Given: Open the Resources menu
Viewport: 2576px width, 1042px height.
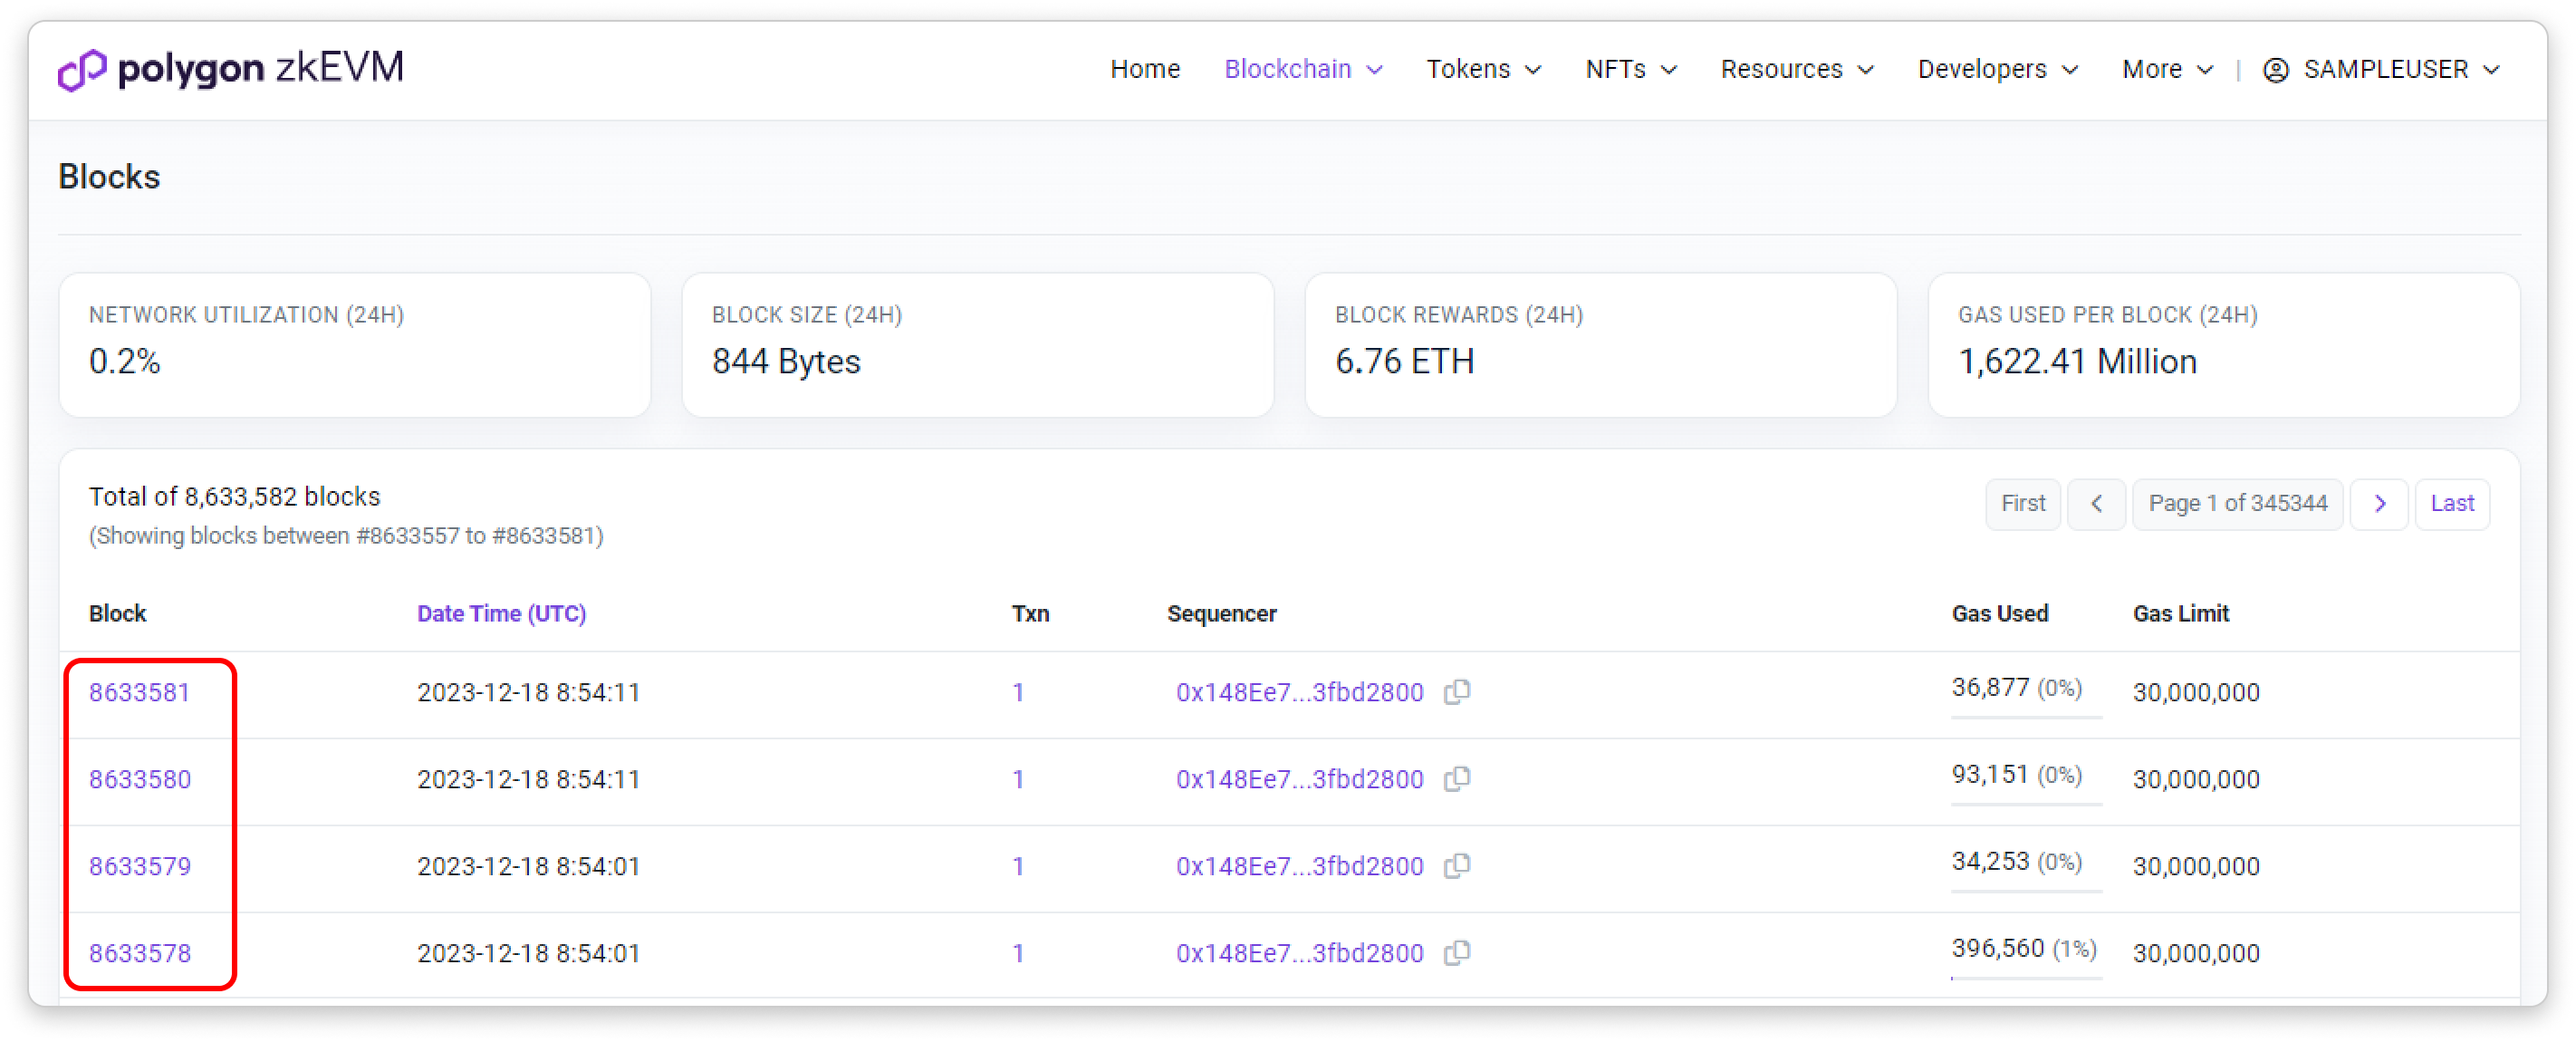Looking at the screenshot, I should coord(1796,69).
